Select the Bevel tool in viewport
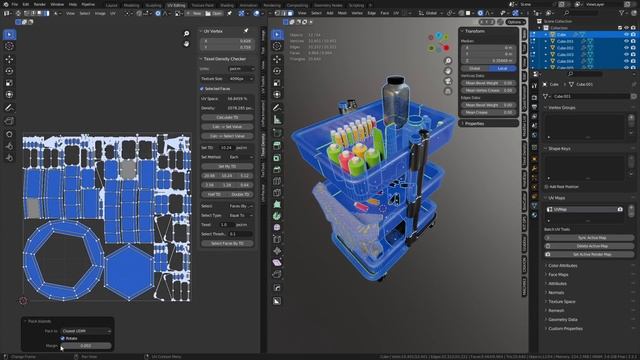 277,169
